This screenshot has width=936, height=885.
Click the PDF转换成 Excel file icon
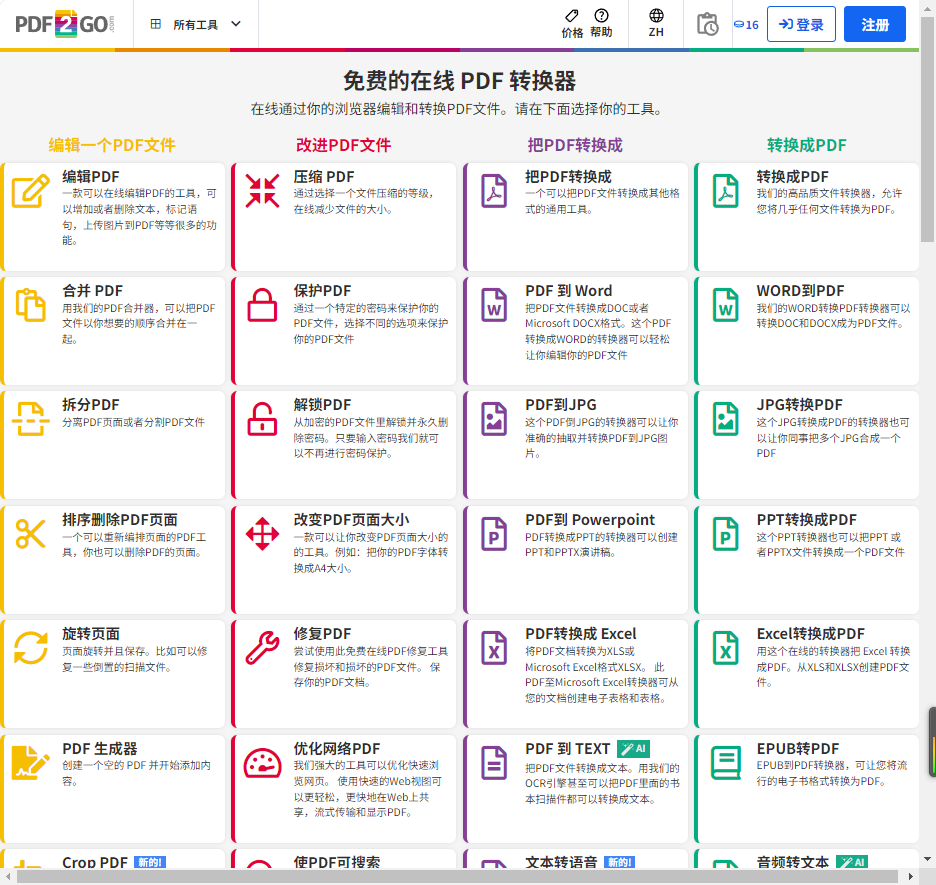click(x=494, y=647)
